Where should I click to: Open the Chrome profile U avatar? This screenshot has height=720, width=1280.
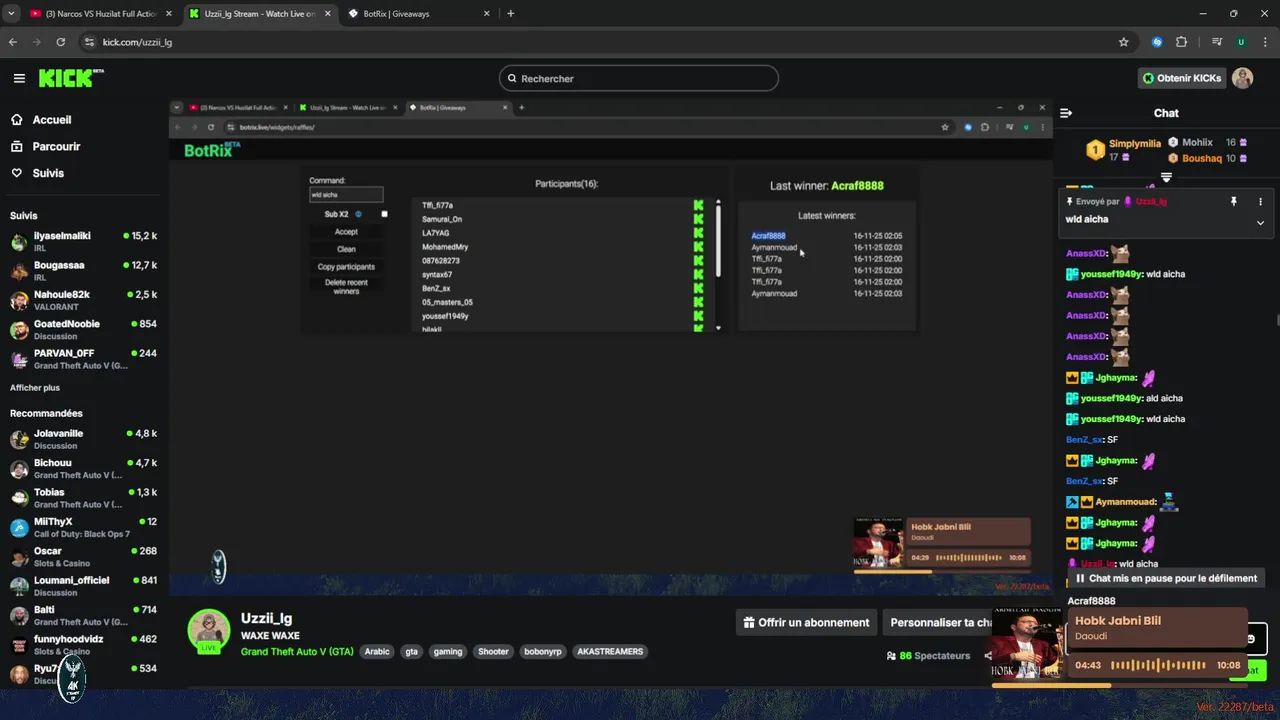coord(1241,42)
